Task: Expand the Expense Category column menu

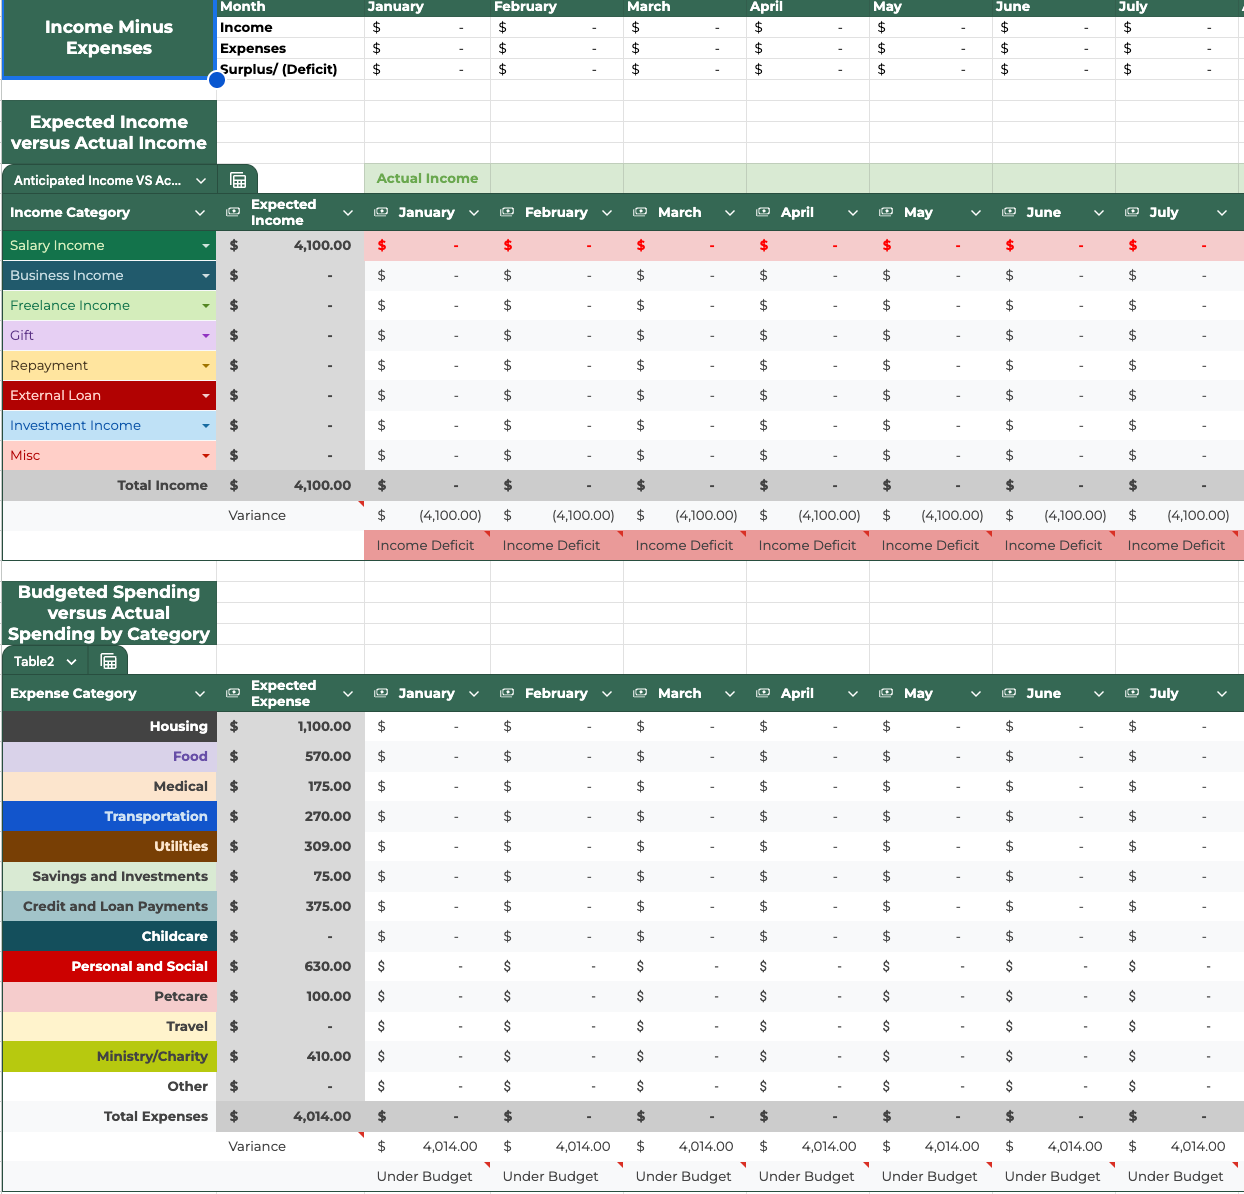Action: (200, 694)
